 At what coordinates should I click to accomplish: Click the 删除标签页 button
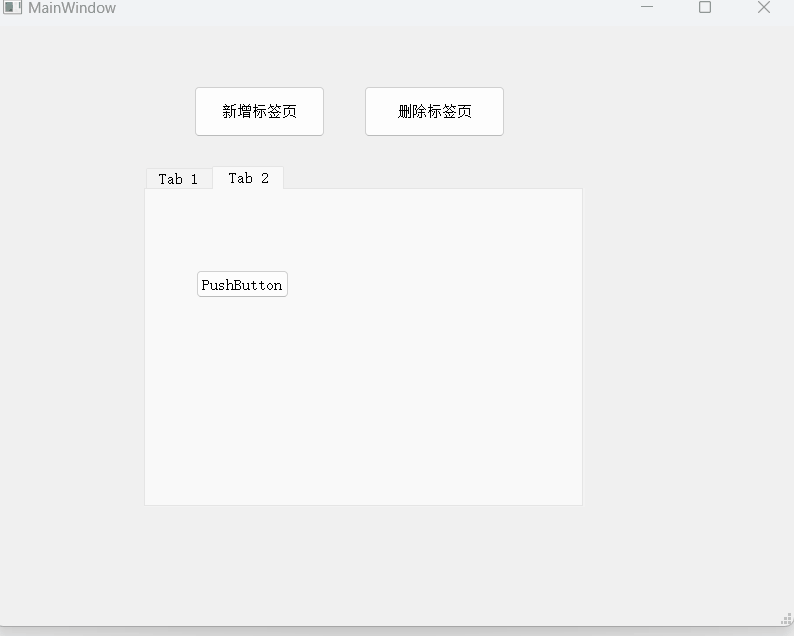pos(434,111)
